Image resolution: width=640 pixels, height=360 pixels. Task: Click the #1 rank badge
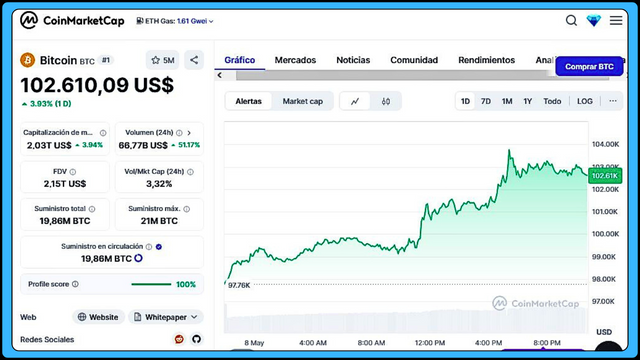point(106,60)
